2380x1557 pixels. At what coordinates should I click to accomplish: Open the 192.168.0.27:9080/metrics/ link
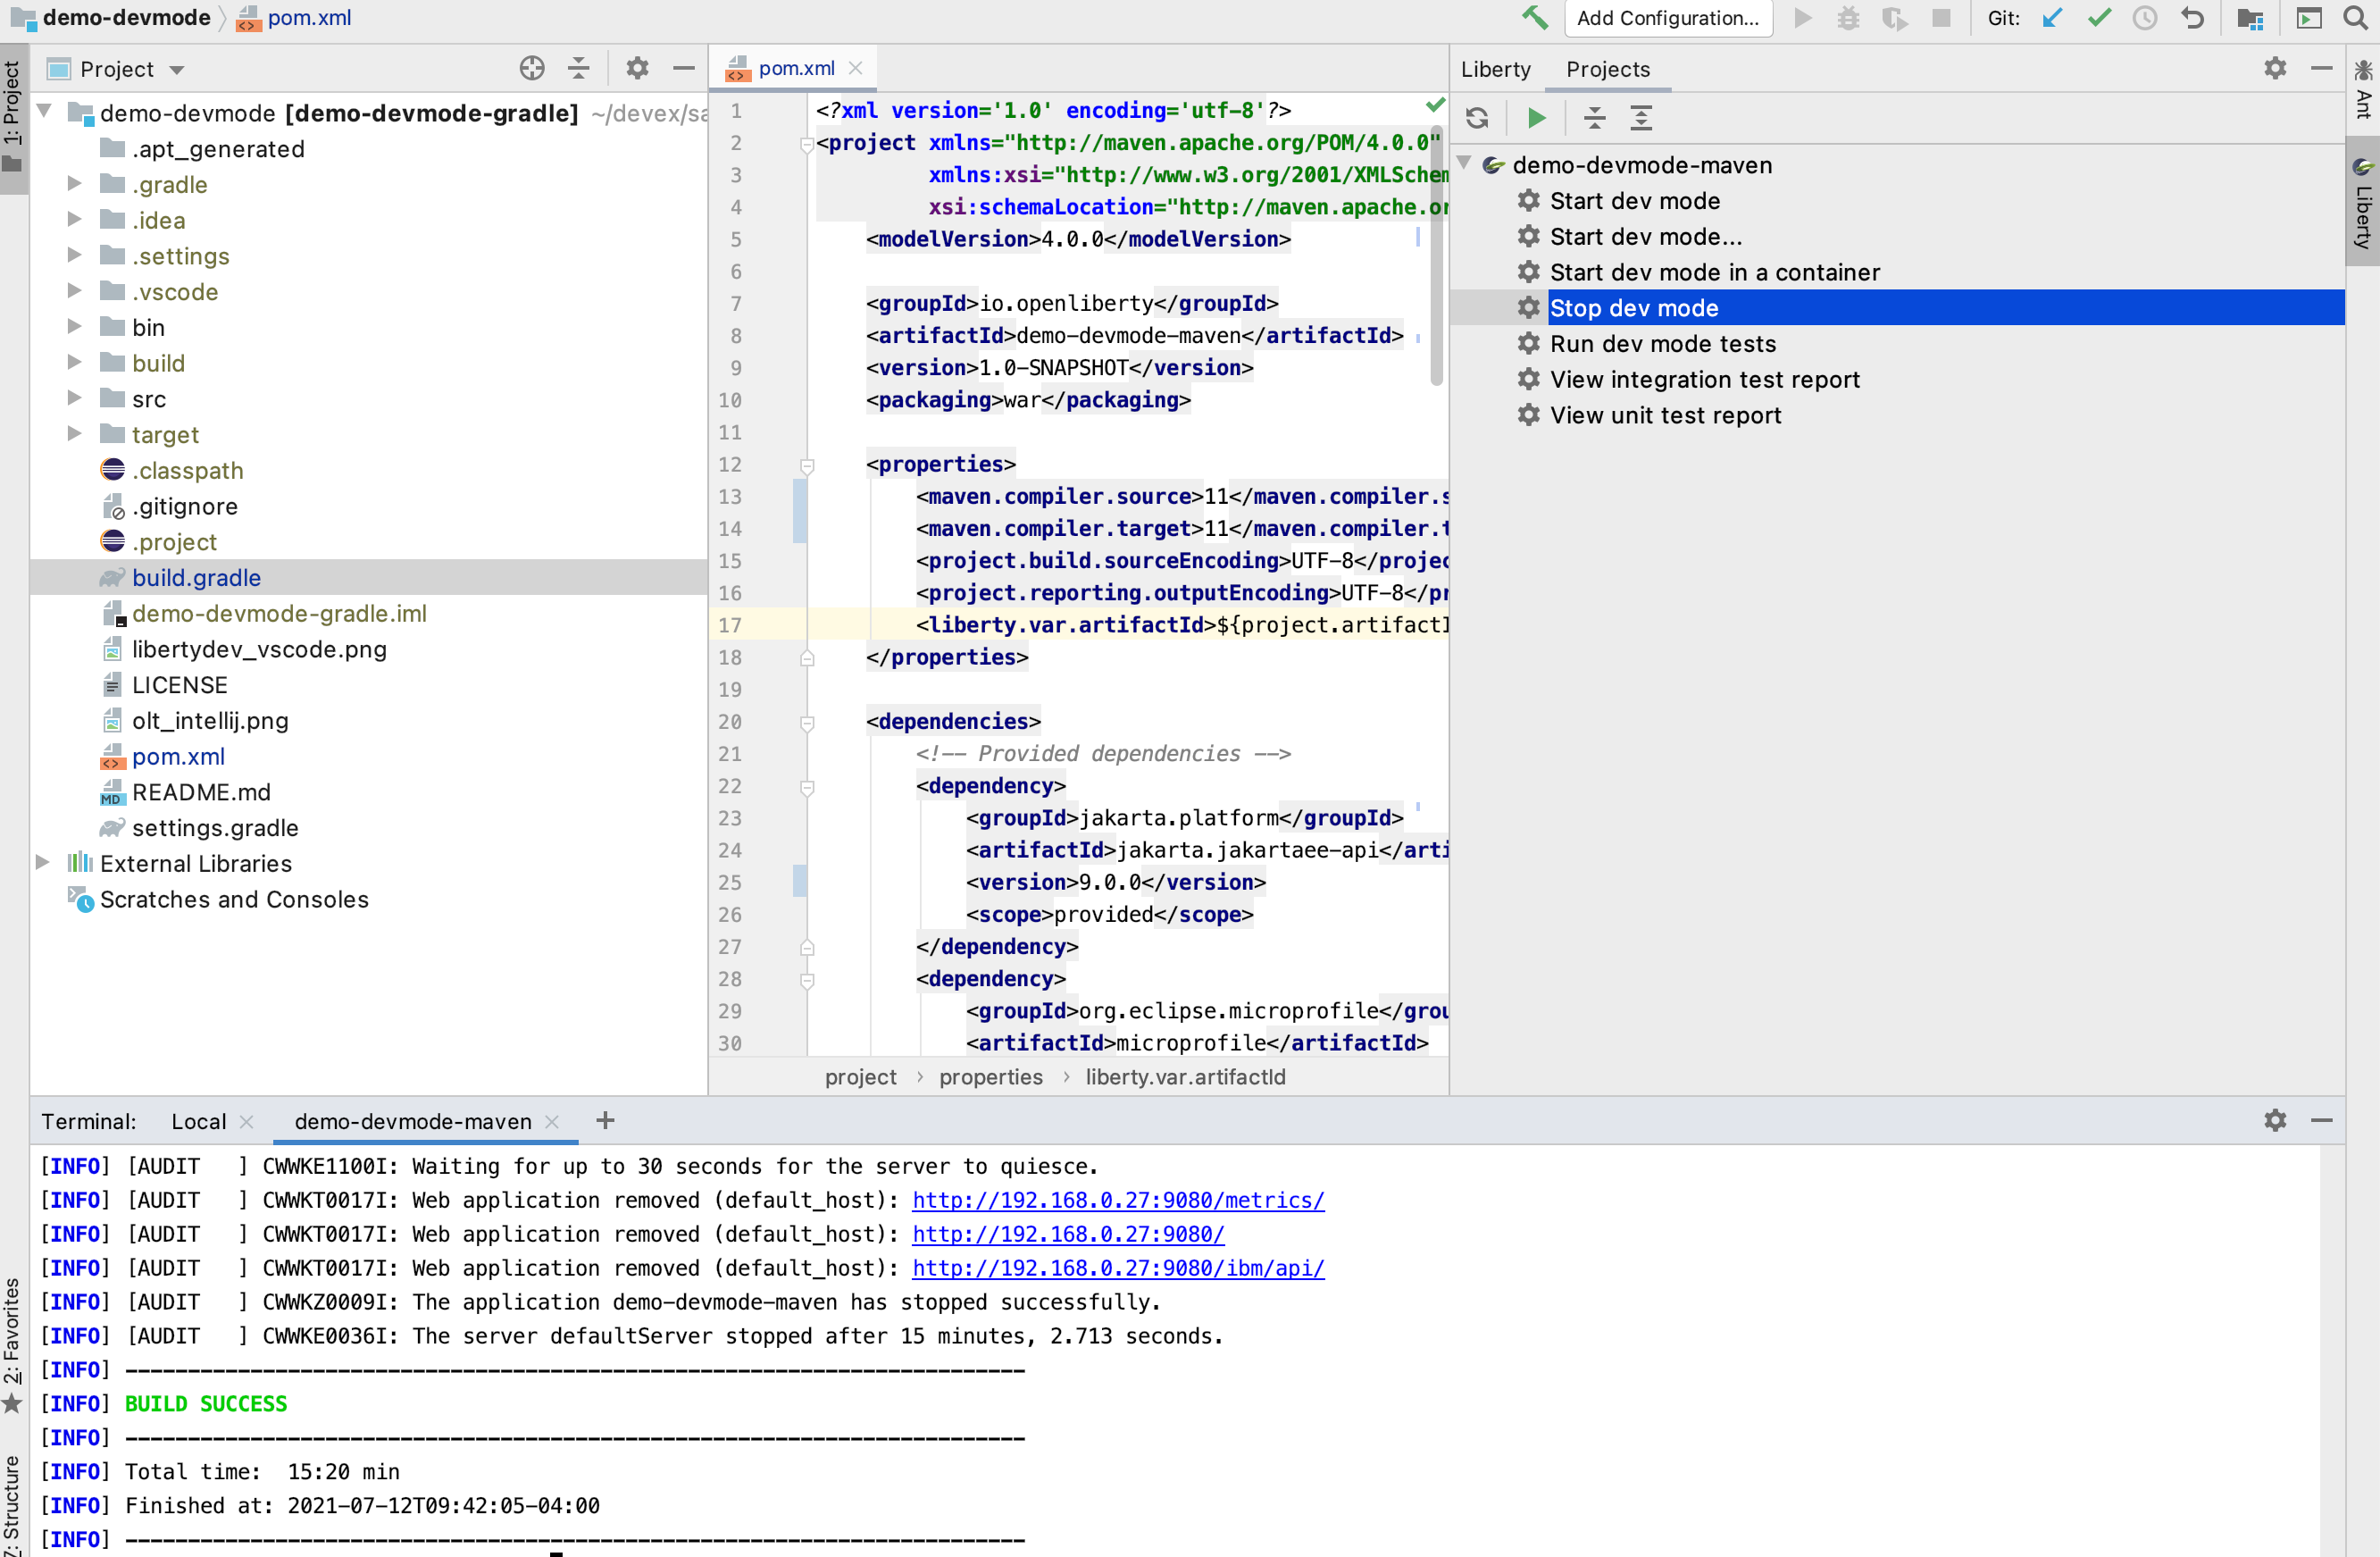(1118, 1200)
